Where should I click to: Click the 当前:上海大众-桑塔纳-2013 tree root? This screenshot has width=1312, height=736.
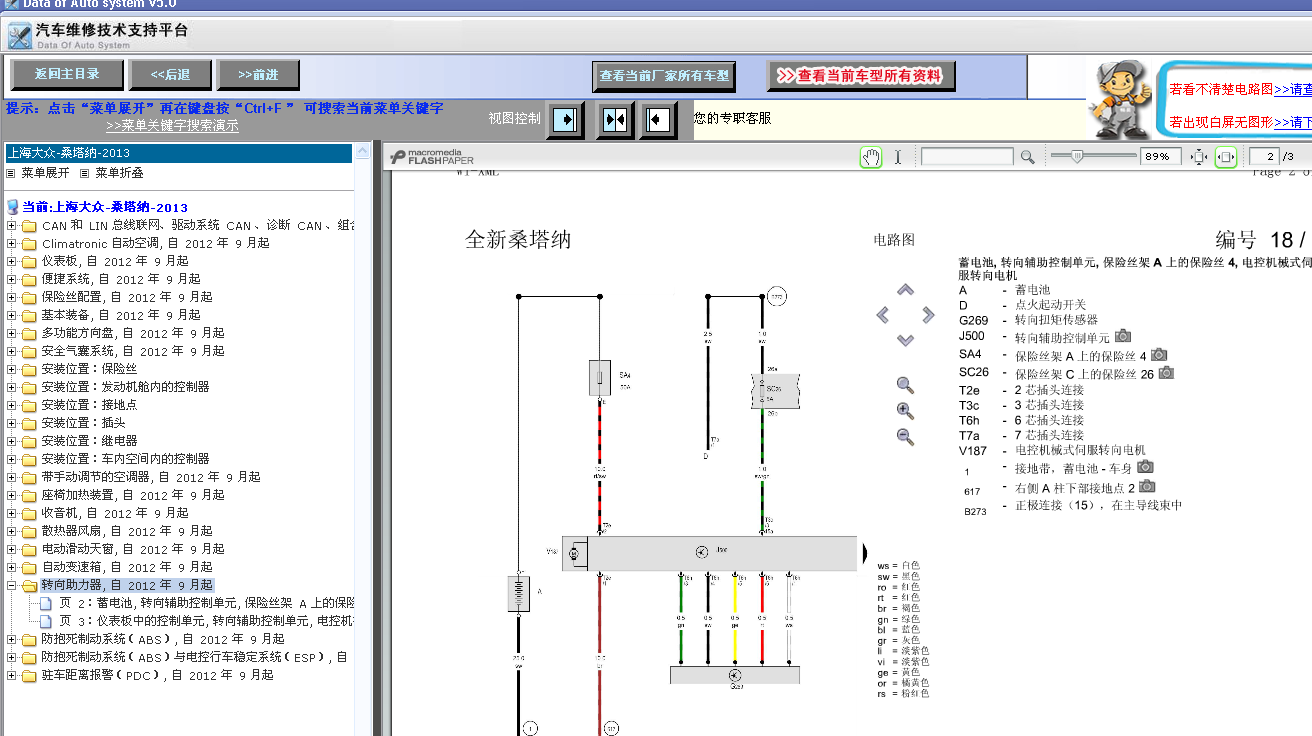click(104, 207)
